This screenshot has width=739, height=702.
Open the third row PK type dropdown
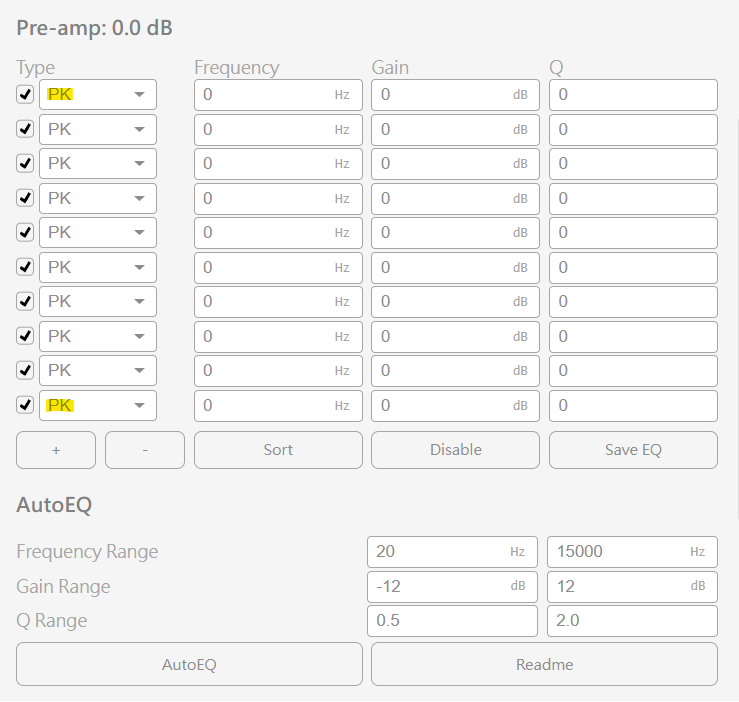pos(98,164)
